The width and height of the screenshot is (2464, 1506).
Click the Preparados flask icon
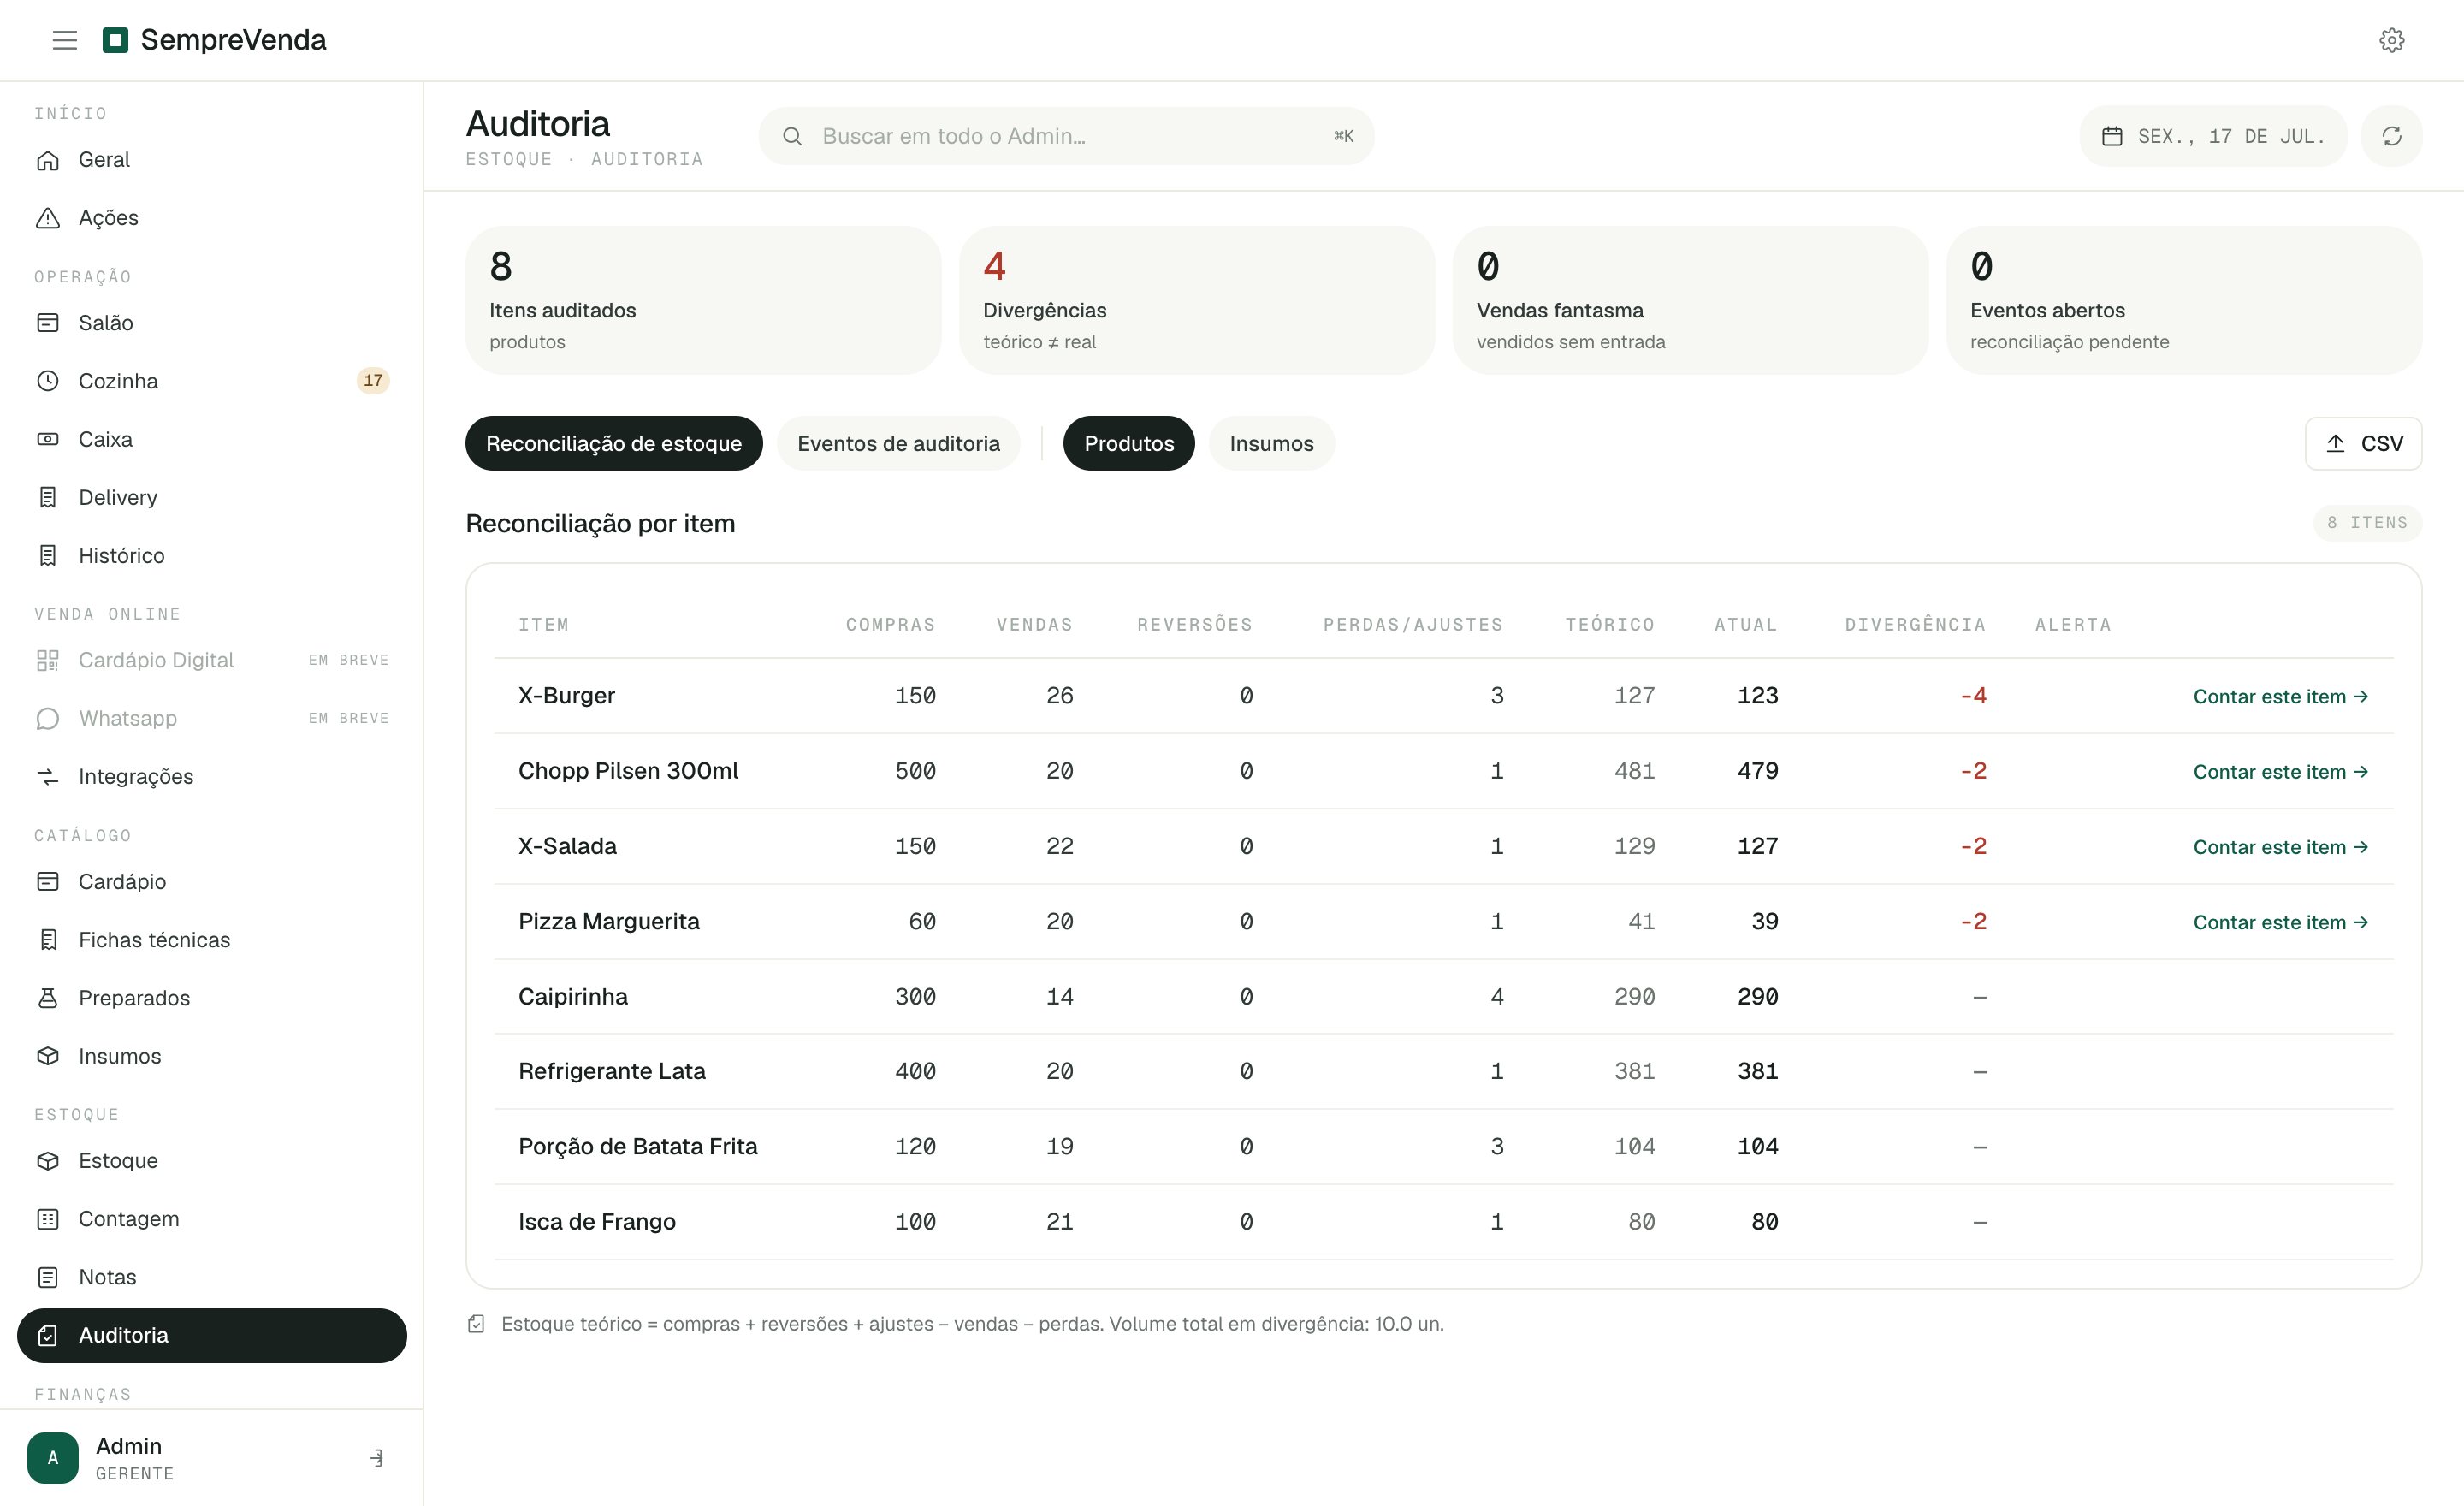(48, 997)
